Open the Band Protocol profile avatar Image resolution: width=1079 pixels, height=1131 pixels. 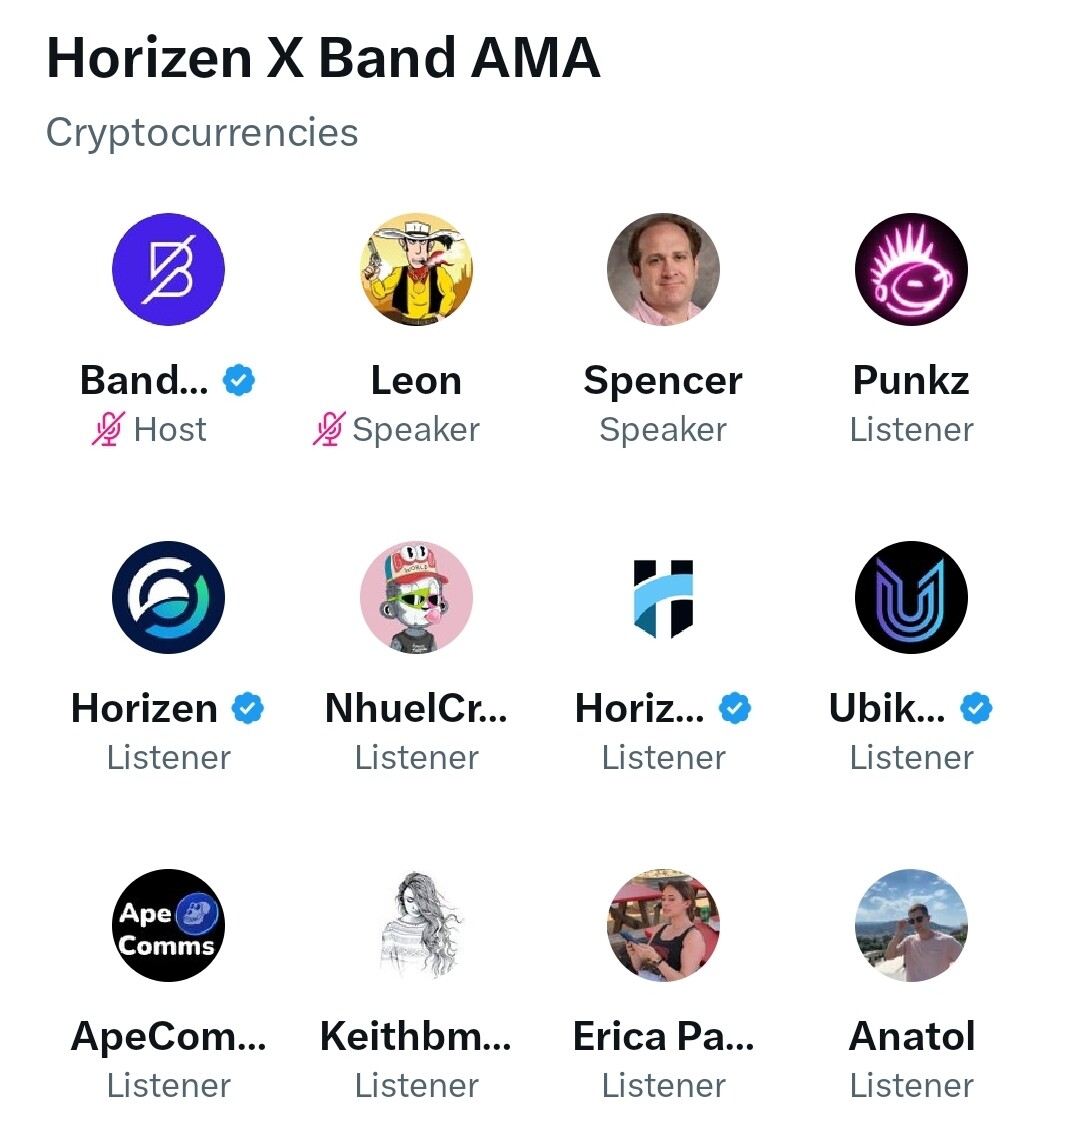tap(168, 269)
